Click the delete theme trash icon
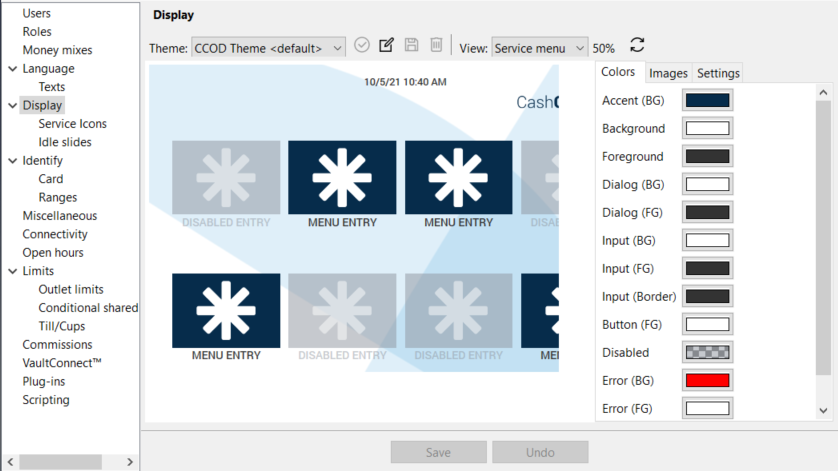Image resolution: width=838 pixels, height=471 pixels. 436,45
